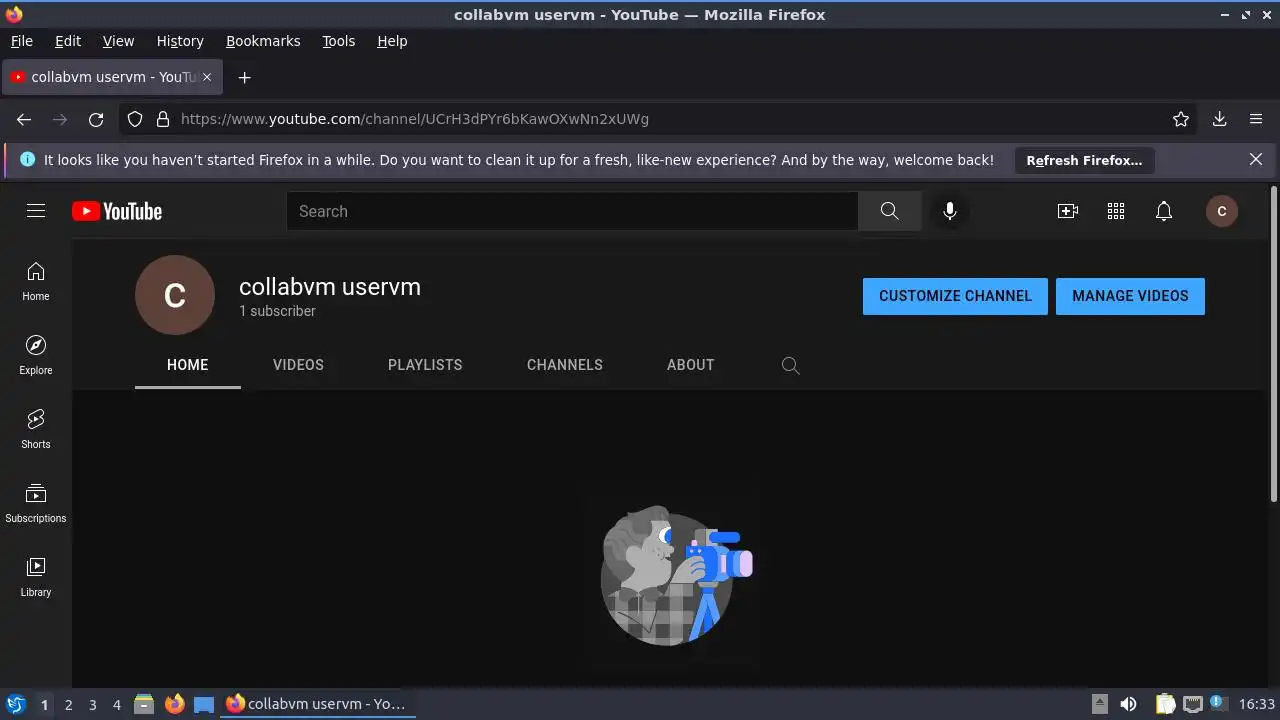The image size is (1280, 720).
Task: Open Library in the sidebar
Action: point(36,577)
